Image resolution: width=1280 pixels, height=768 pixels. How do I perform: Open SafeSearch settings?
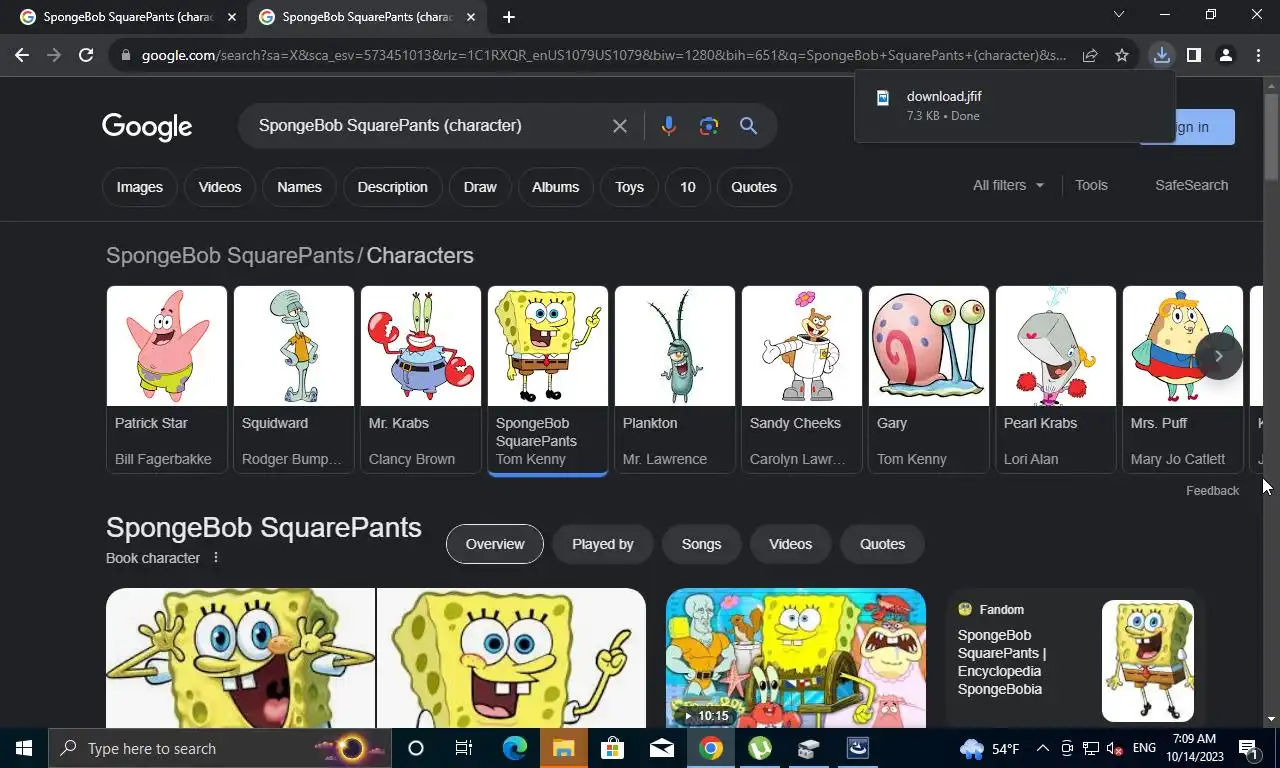click(1191, 185)
